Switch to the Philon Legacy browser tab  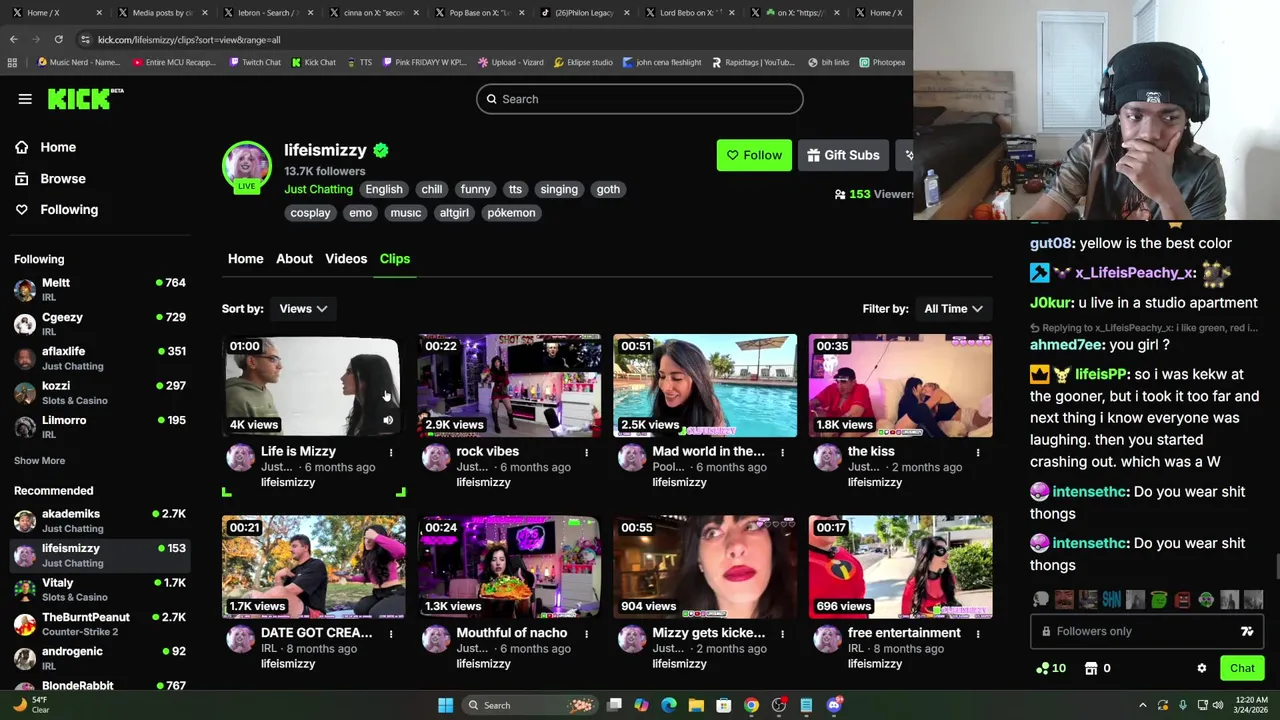582,13
